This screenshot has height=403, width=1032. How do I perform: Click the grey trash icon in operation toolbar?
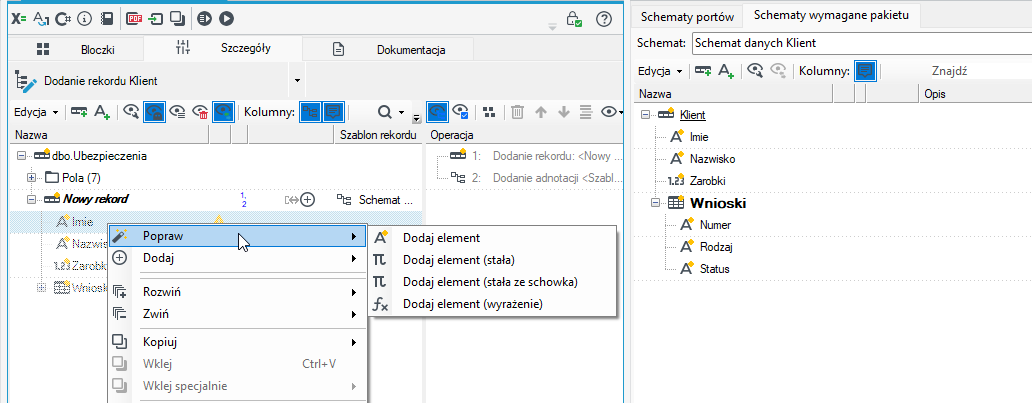pyautogui.click(x=518, y=112)
